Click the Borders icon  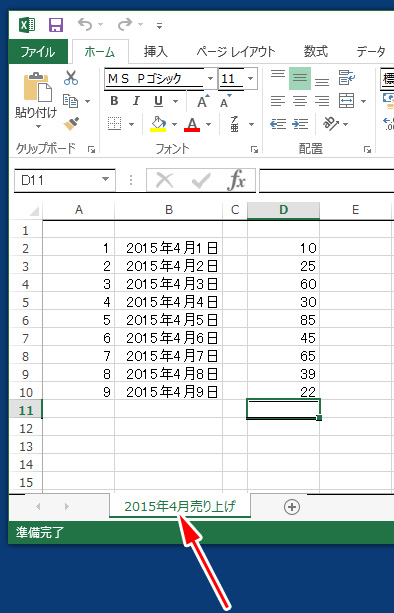(115, 124)
